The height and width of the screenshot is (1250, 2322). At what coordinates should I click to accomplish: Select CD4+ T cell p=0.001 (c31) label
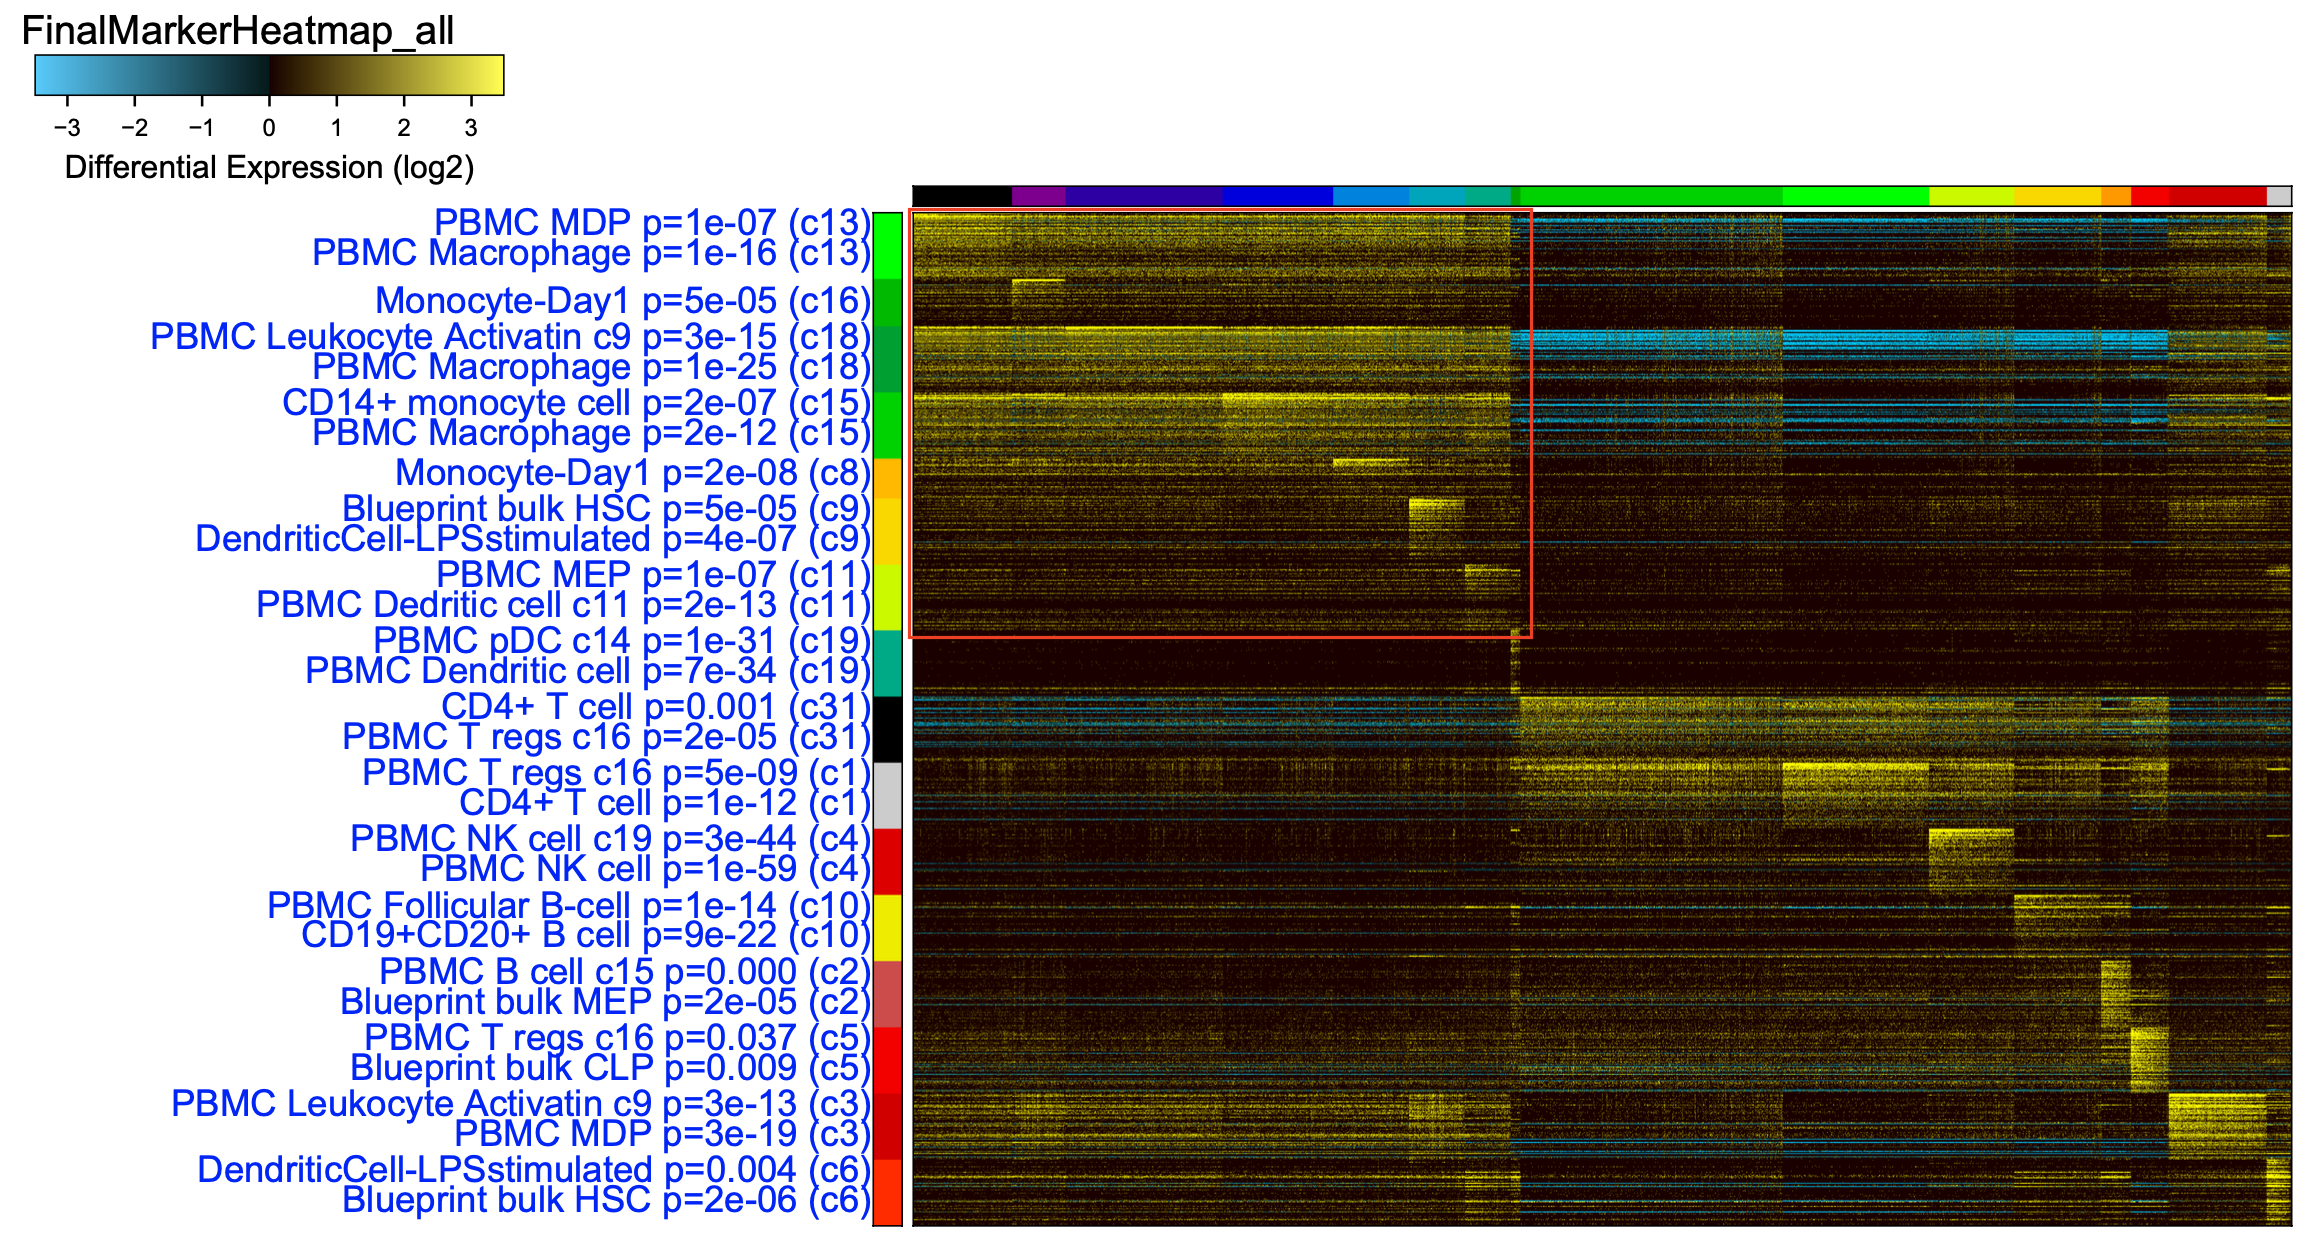coord(656,706)
